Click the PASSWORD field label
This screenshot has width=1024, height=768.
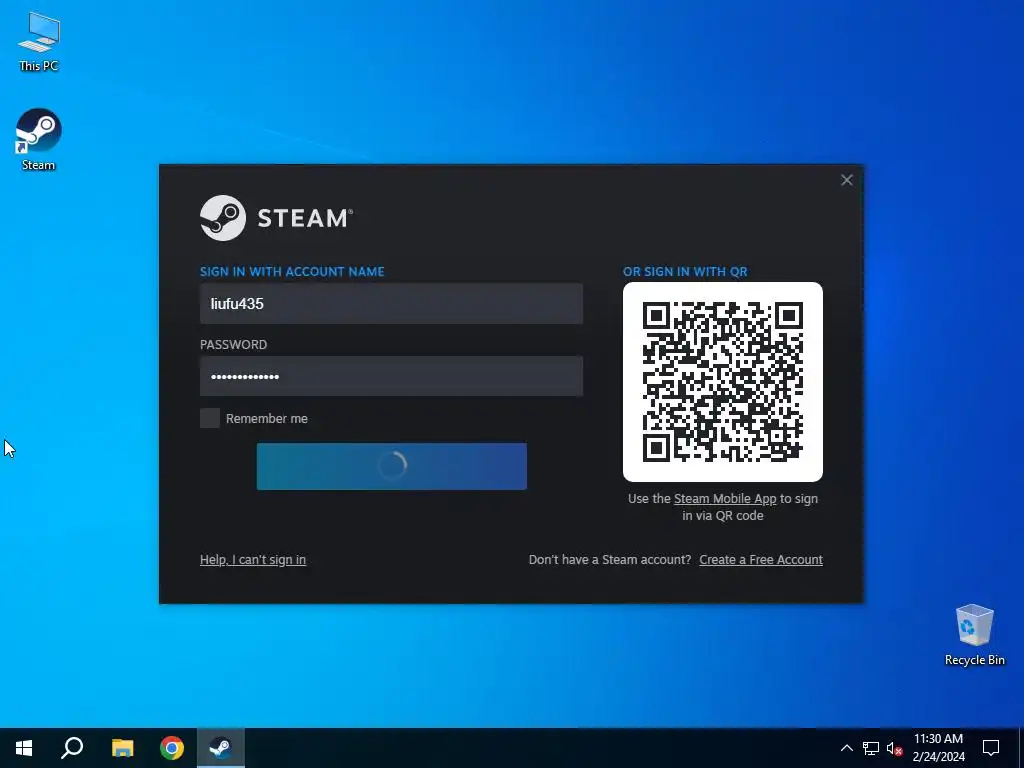pyautogui.click(x=233, y=345)
